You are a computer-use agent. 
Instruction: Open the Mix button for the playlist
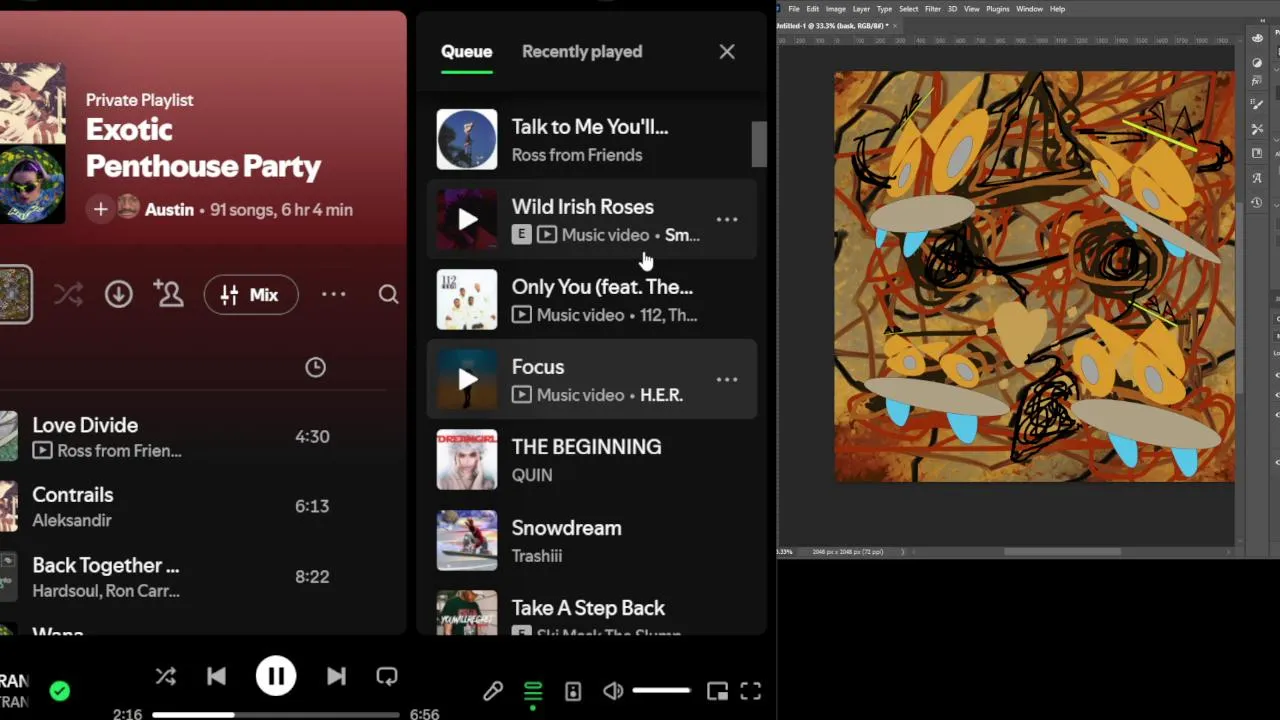click(251, 295)
